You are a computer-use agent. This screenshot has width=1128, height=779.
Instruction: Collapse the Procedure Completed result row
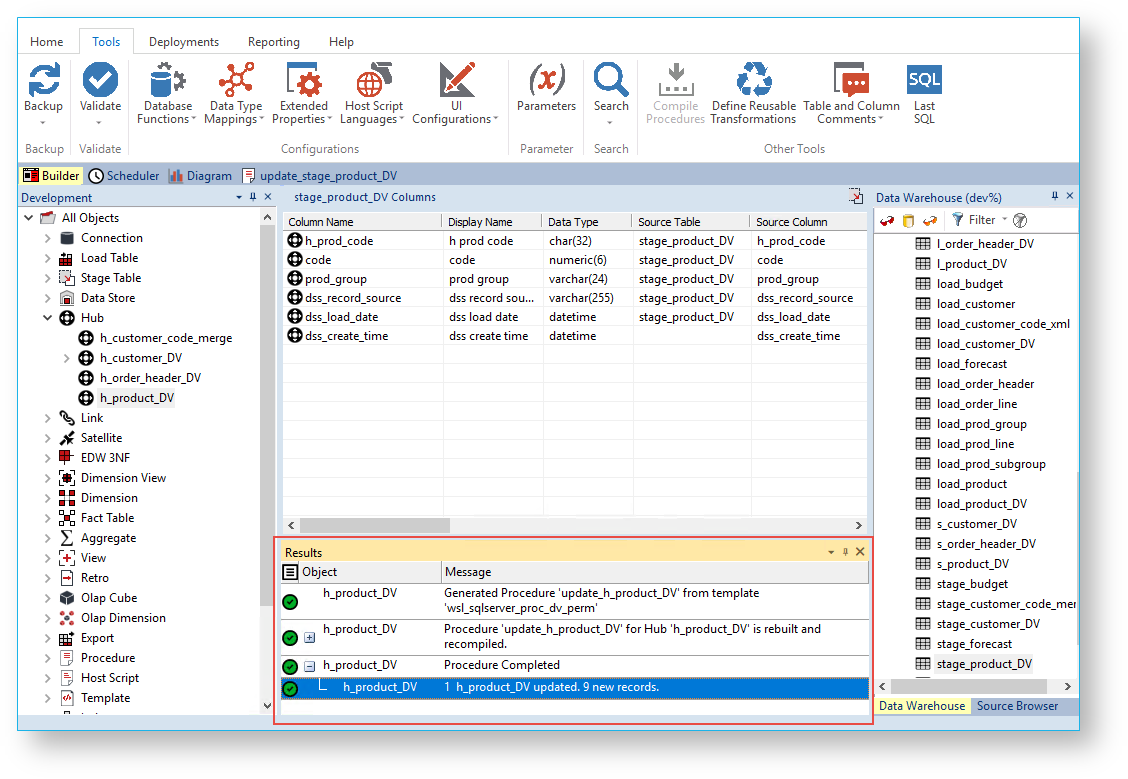tap(309, 666)
